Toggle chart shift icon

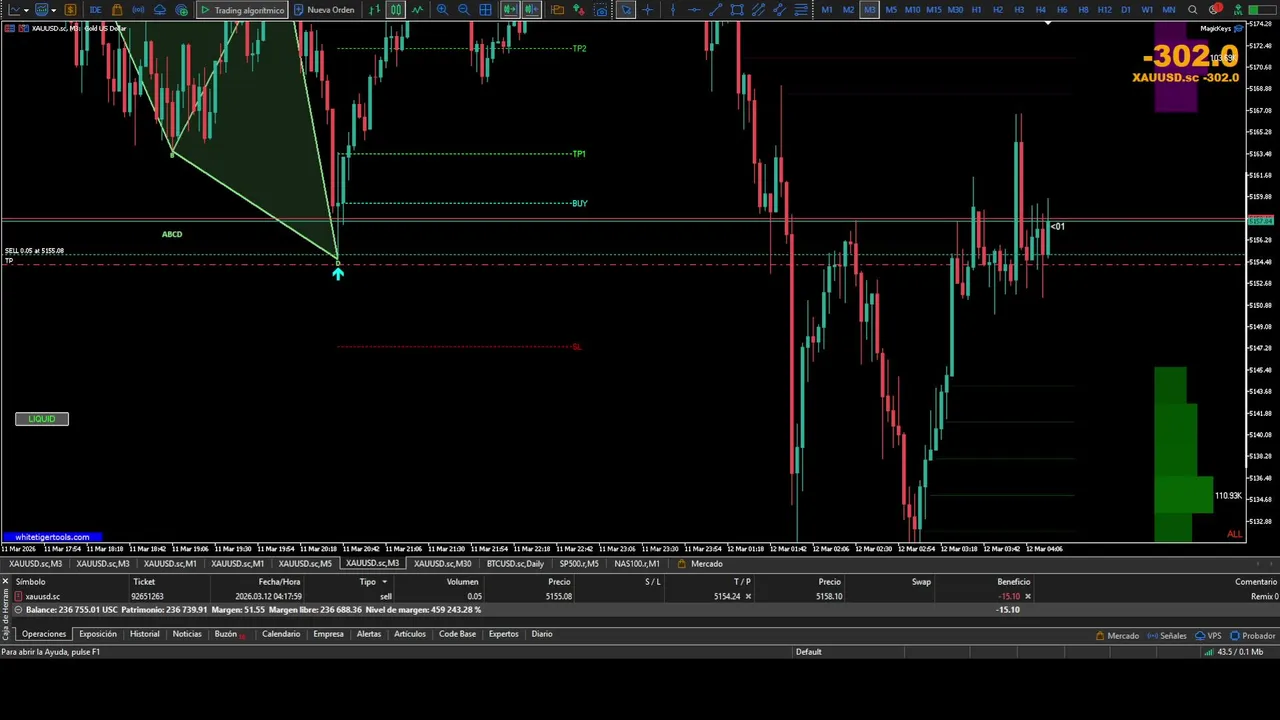tap(531, 10)
